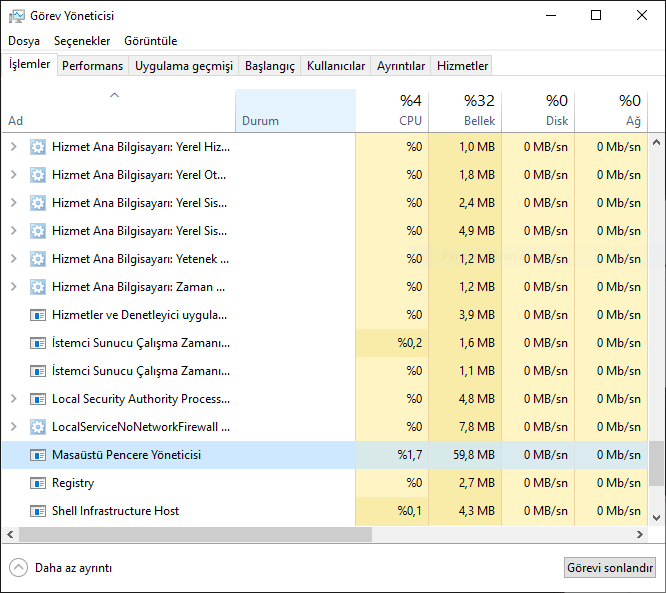The height and width of the screenshot is (593, 666).
Task: Expand Hizmet Ana Bilgisayarı: Yetenek row
Action: point(14,259)
